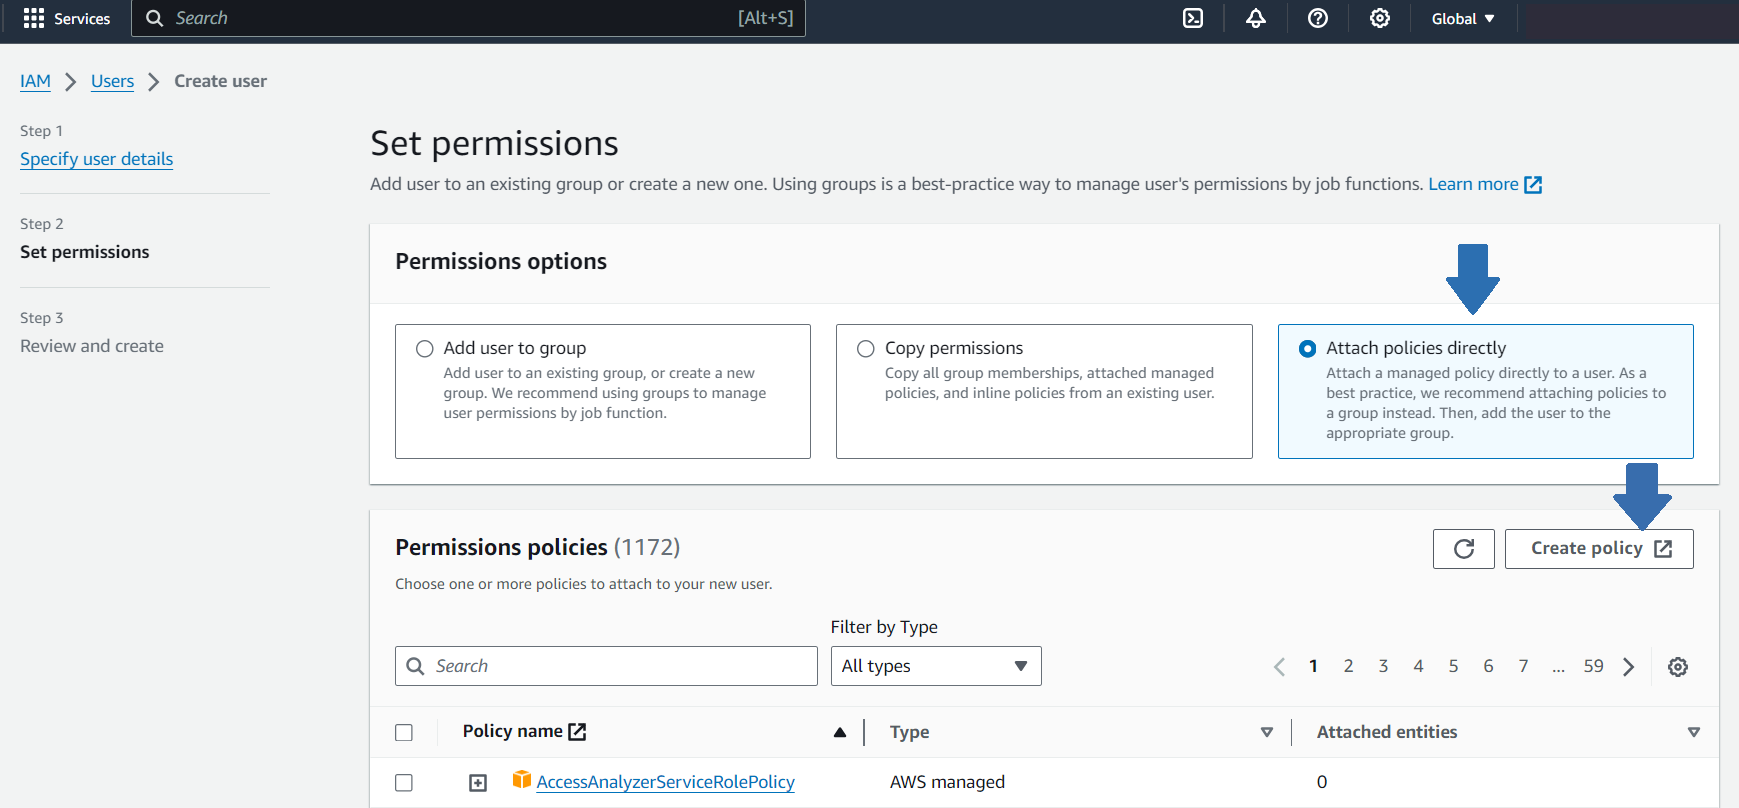Go to policies page 4

tap(1419, 666)
